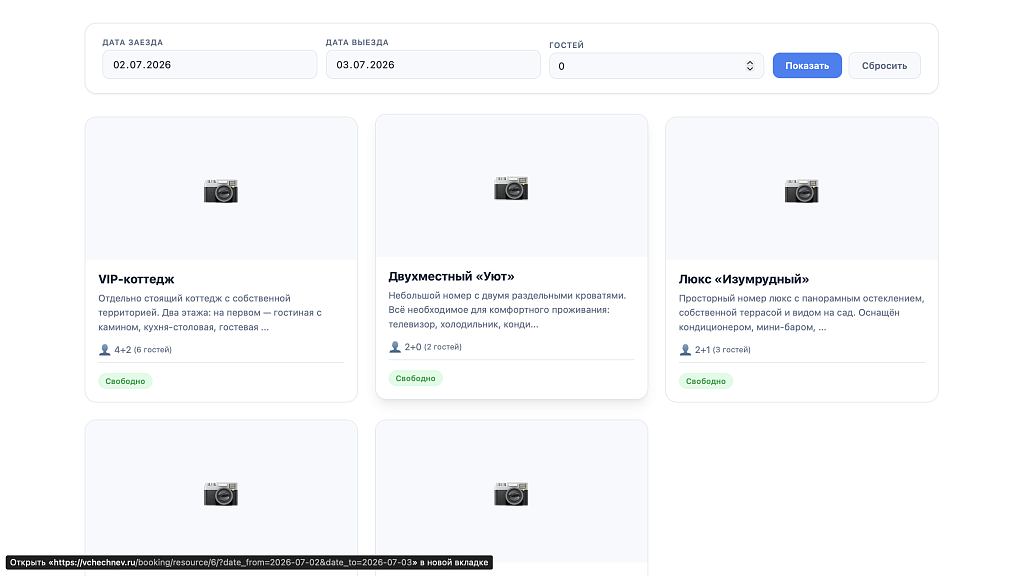Image resolution: width=1024 pixels, height=576 pixels.
Task: Click guest person icon on VIP-коттедж card
Action: [104, 349]
